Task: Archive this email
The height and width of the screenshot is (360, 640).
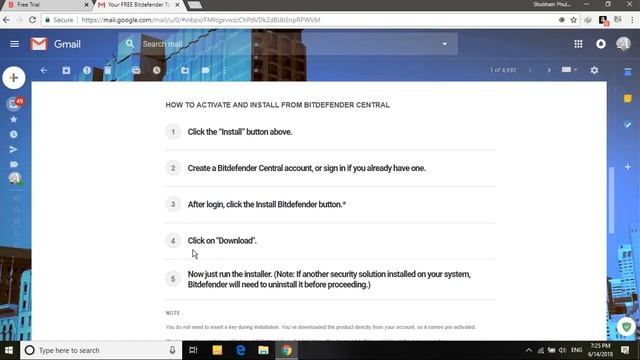Action: (x=66, y=70)
